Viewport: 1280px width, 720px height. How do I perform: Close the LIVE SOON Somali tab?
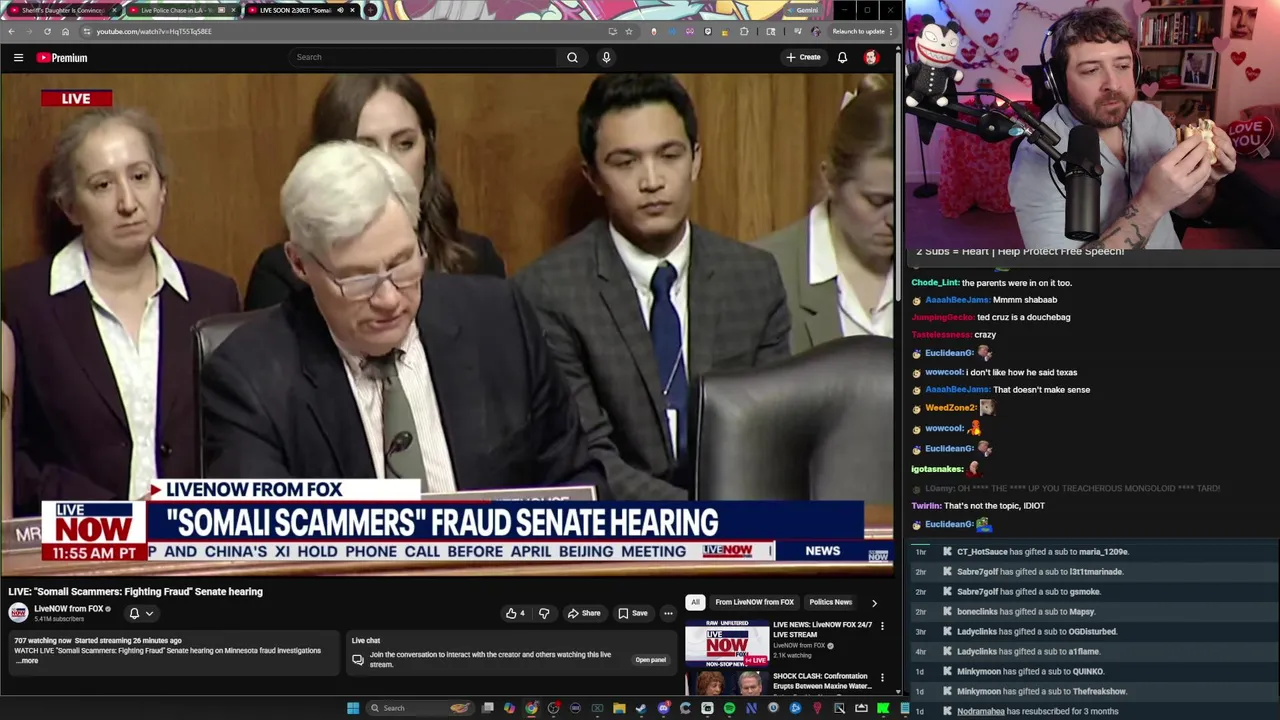(x=352, y=10)
